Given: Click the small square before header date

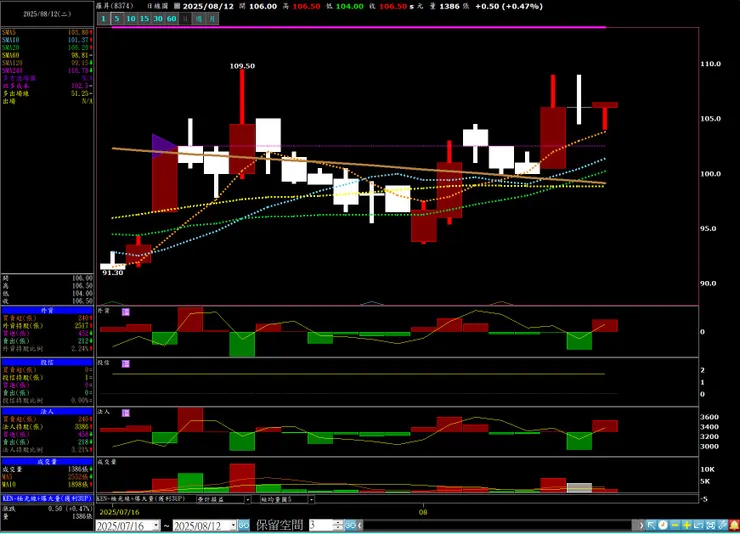Looking at the screenshot, I should tap(177, 6).
